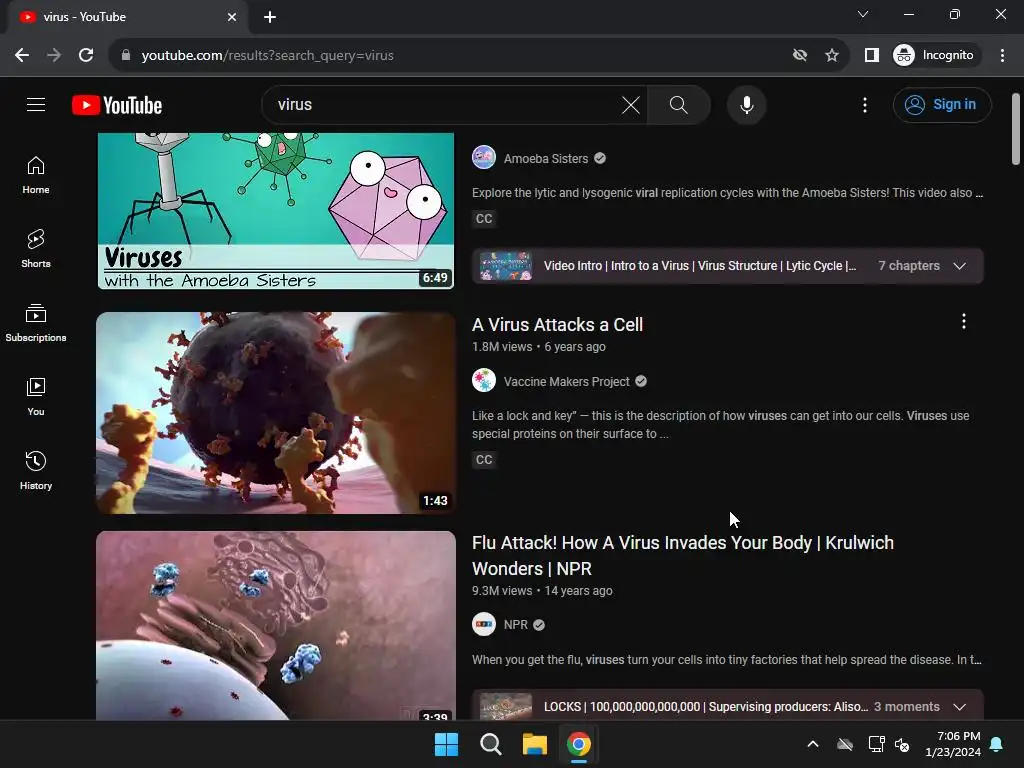This screenshot has height=768, width=1024.
Task: Open the YouTube hamburger guide menu
Action: click(x=36, y=104)
